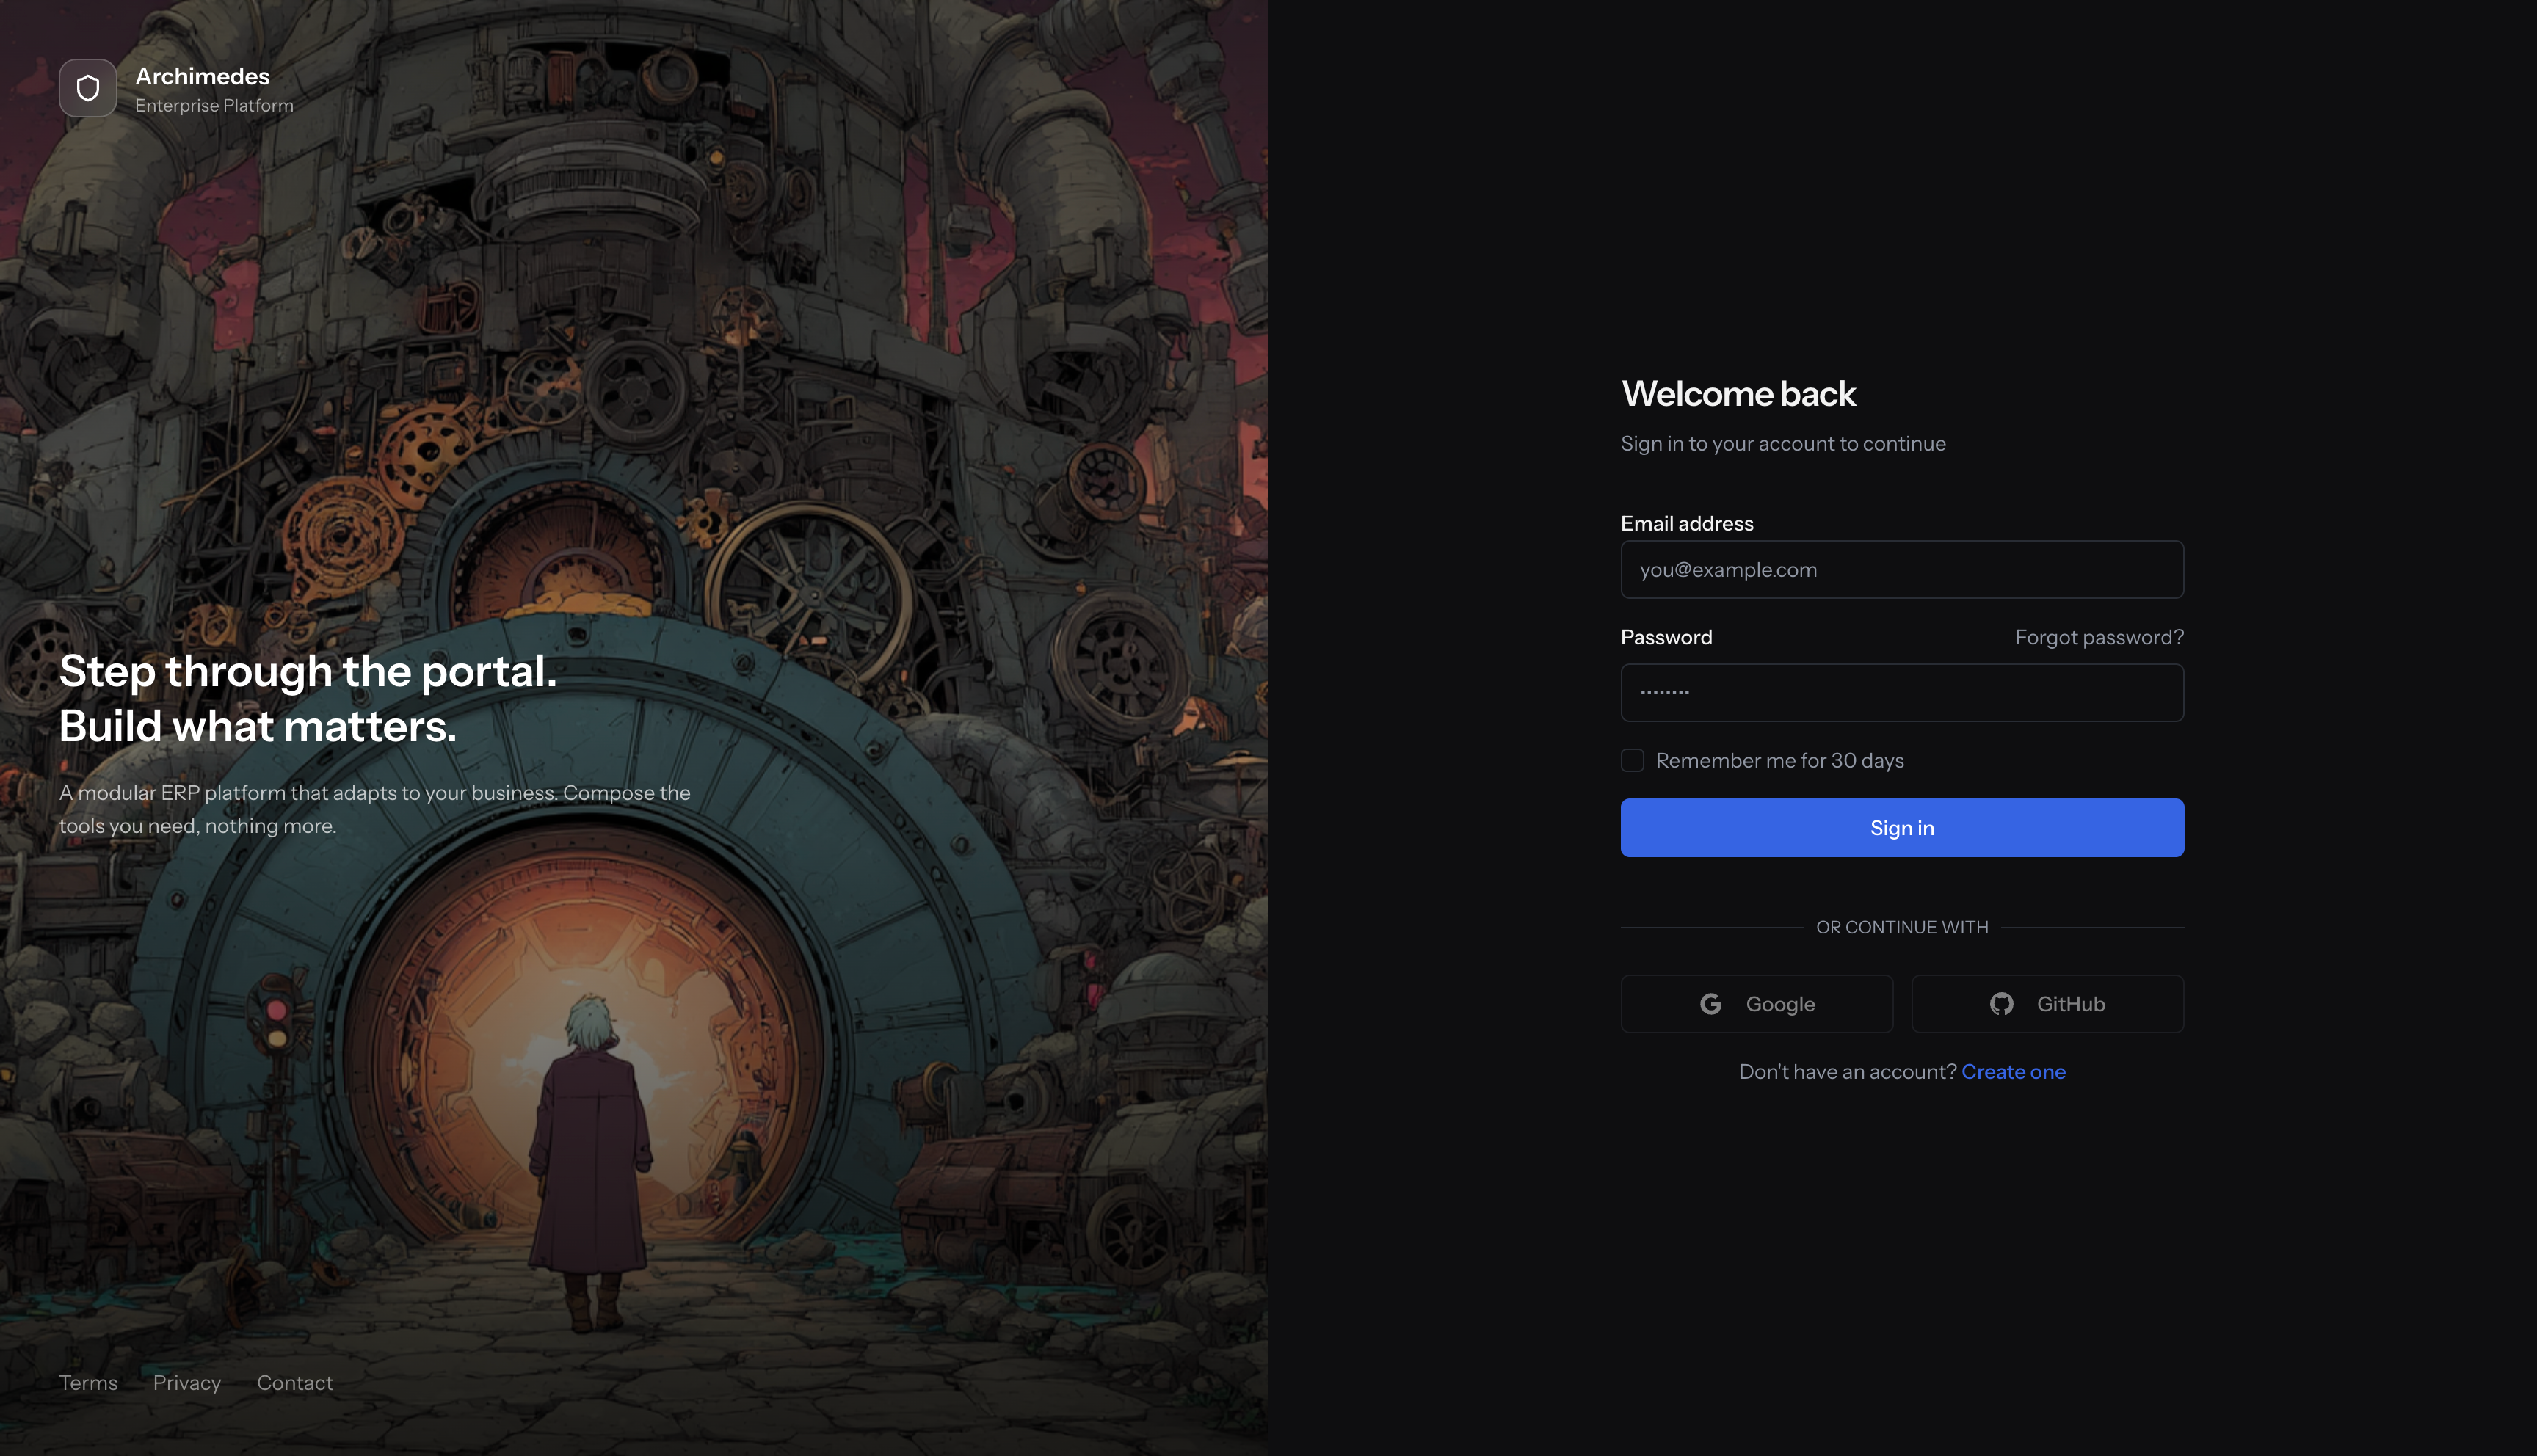The image size is (2537, 1456).
Task: Focus the Email address input field
Action: click(1902, 570)
